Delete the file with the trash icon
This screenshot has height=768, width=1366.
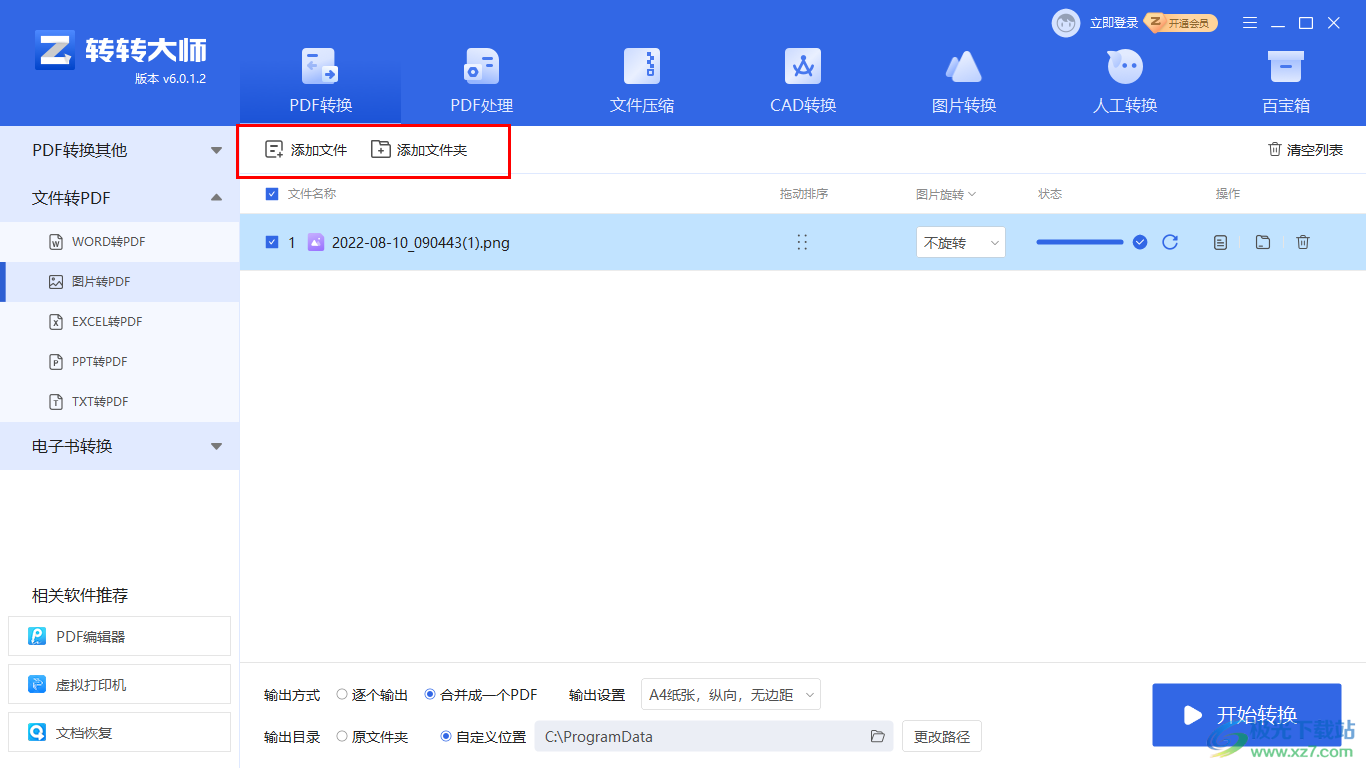click(1302, 242)
